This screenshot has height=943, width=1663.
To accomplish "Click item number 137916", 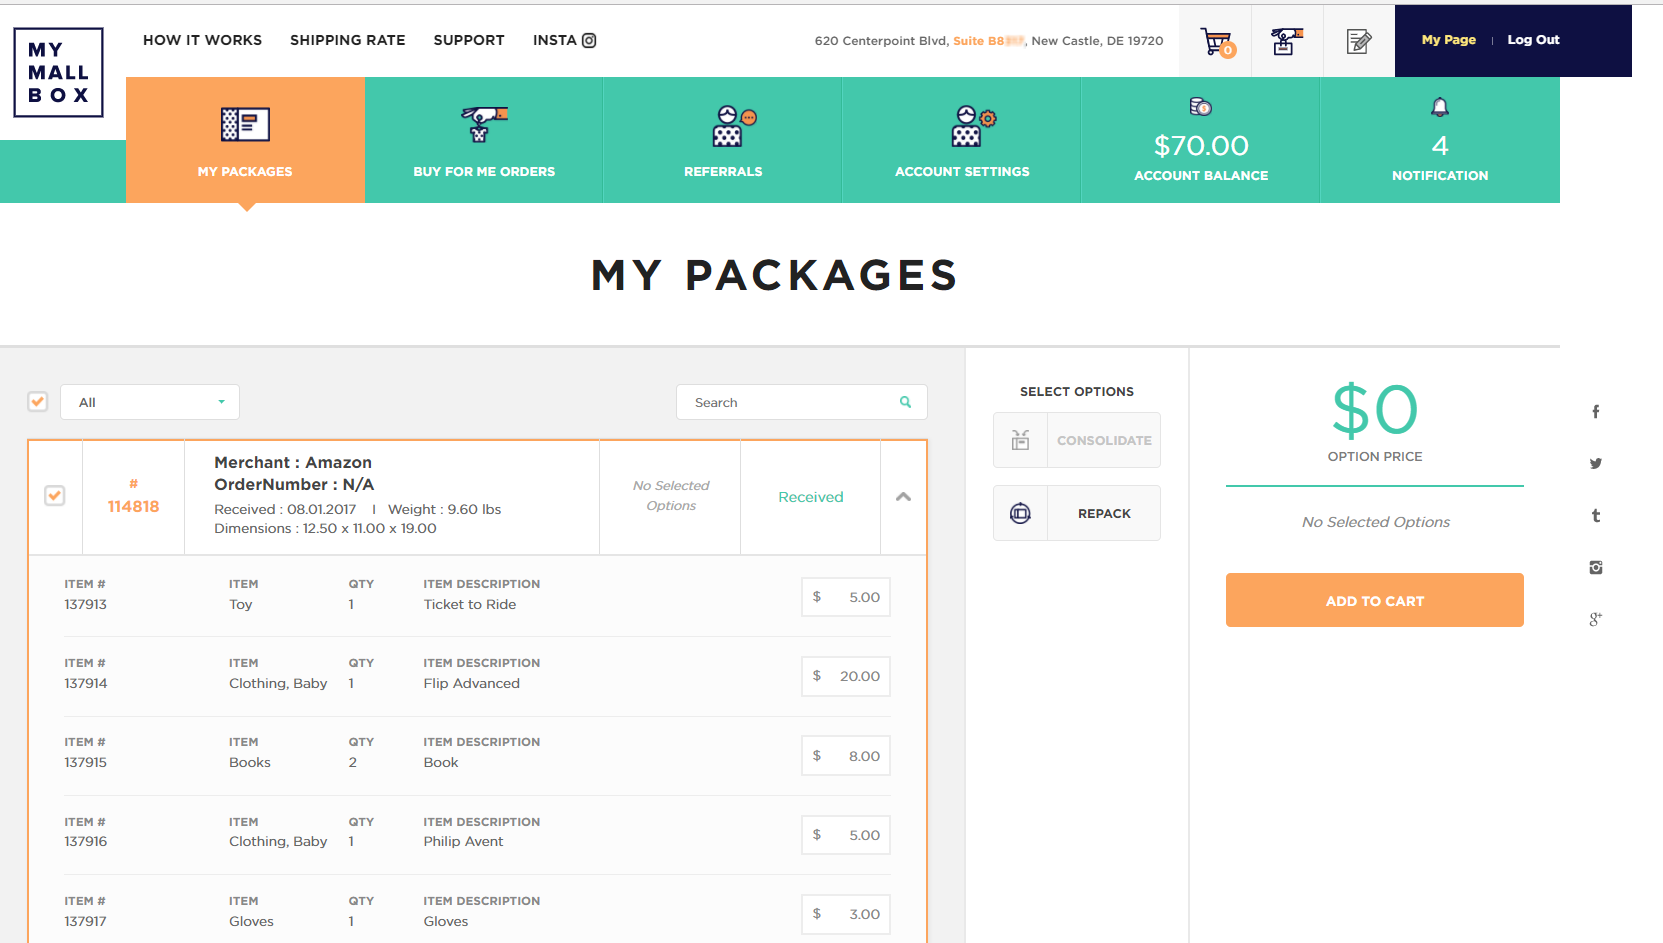I will pyautogui.click(x=86, y=841).
